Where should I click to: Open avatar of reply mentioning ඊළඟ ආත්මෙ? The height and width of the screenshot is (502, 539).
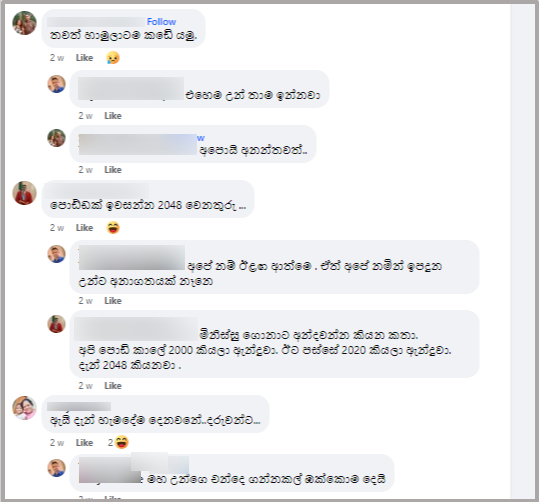[56, 254]
